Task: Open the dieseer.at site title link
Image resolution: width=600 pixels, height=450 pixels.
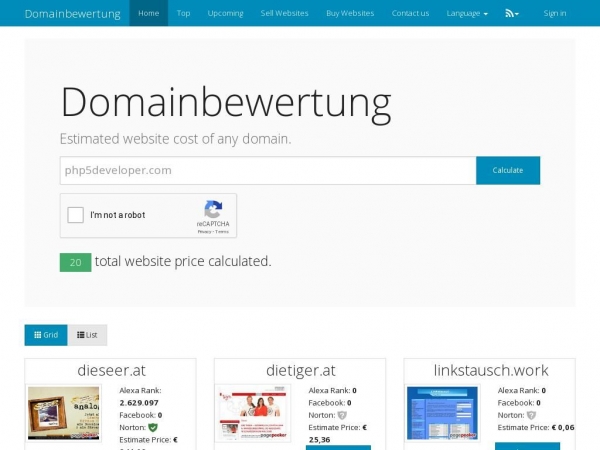Action: (110, 370)
